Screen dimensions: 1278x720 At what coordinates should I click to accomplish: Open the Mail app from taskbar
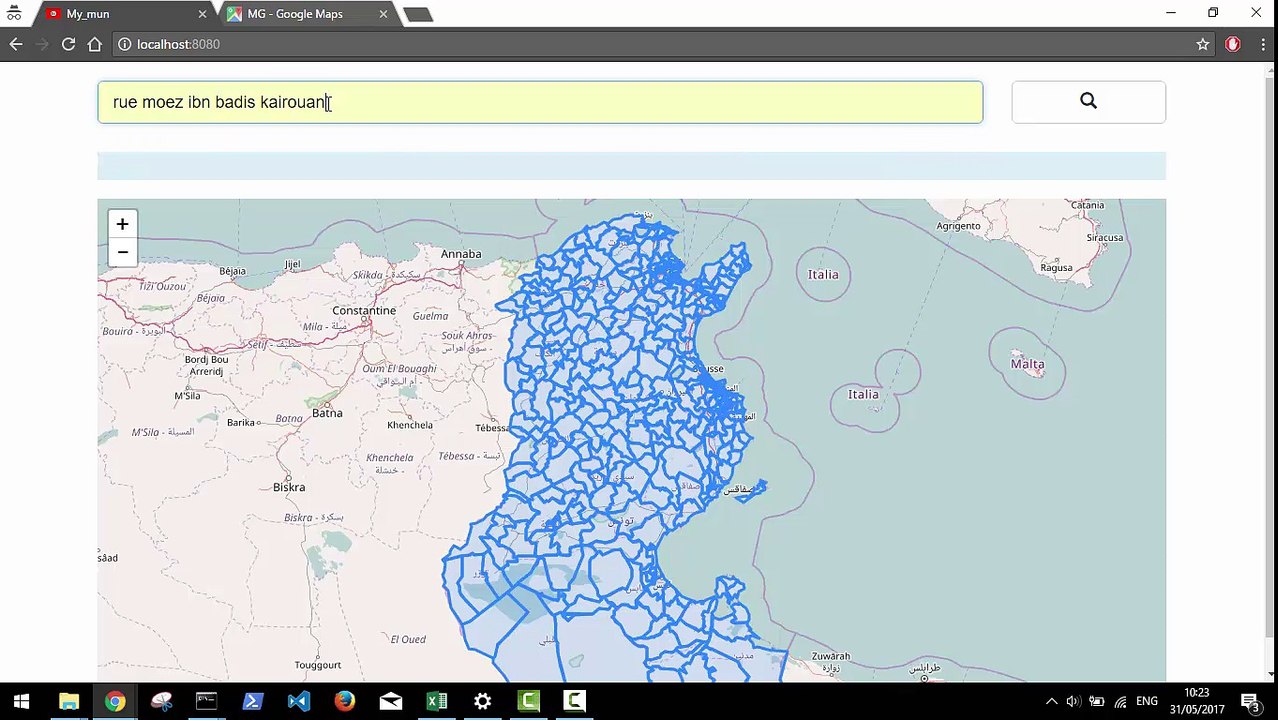(x=391, y=701)
